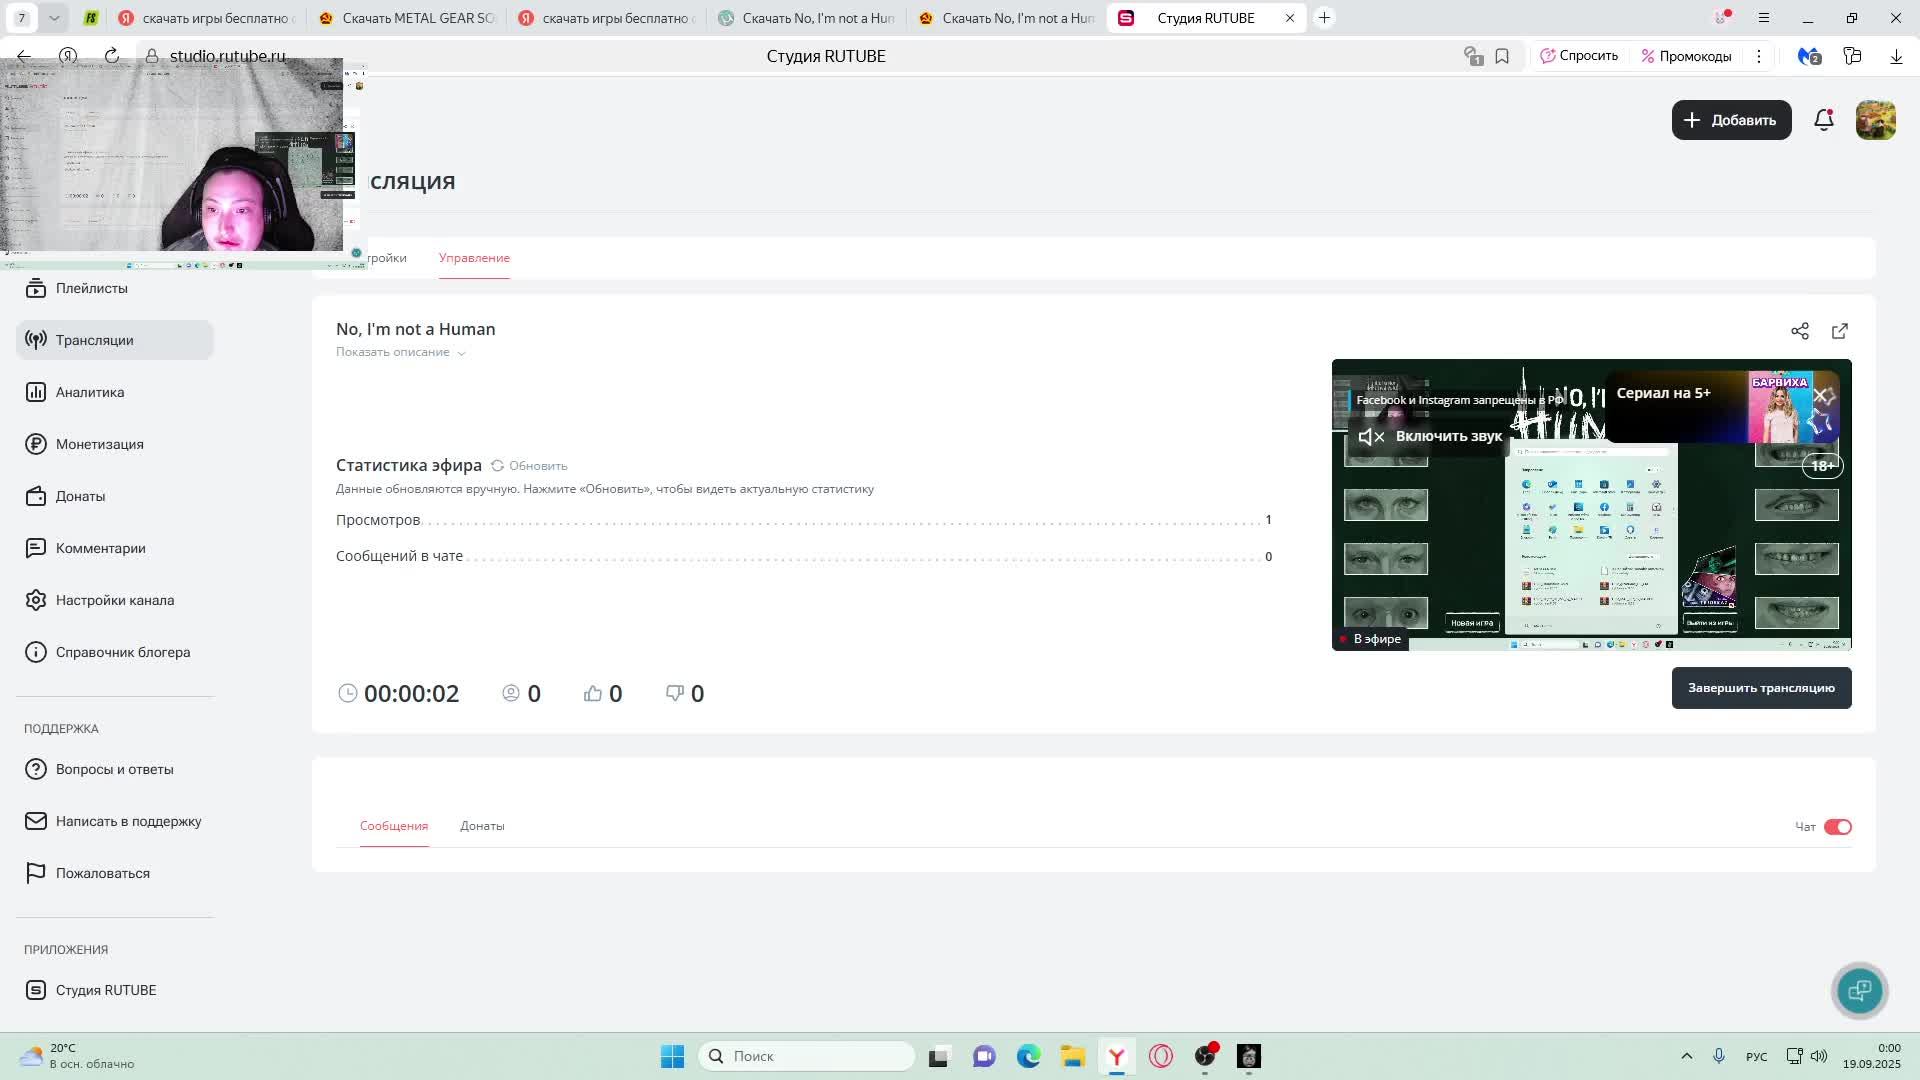Close the Сериал на 5+ ad banner
1920x1080 pixels.
[x=1821, y=396]
